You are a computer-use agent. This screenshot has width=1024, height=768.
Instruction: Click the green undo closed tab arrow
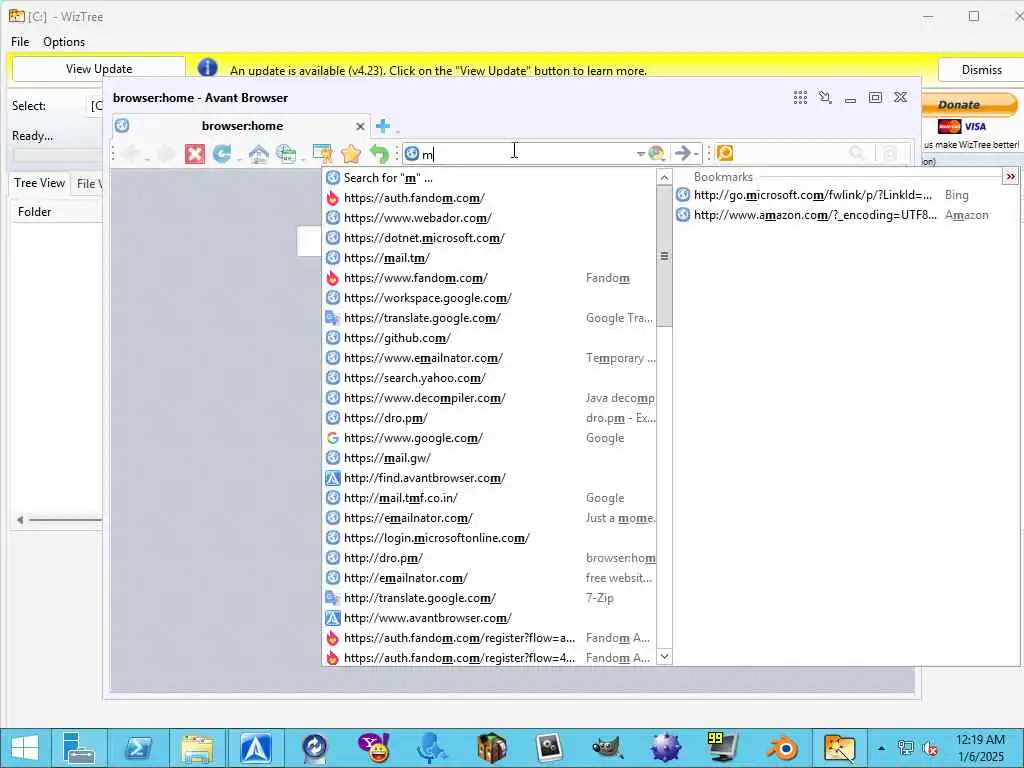379,154
